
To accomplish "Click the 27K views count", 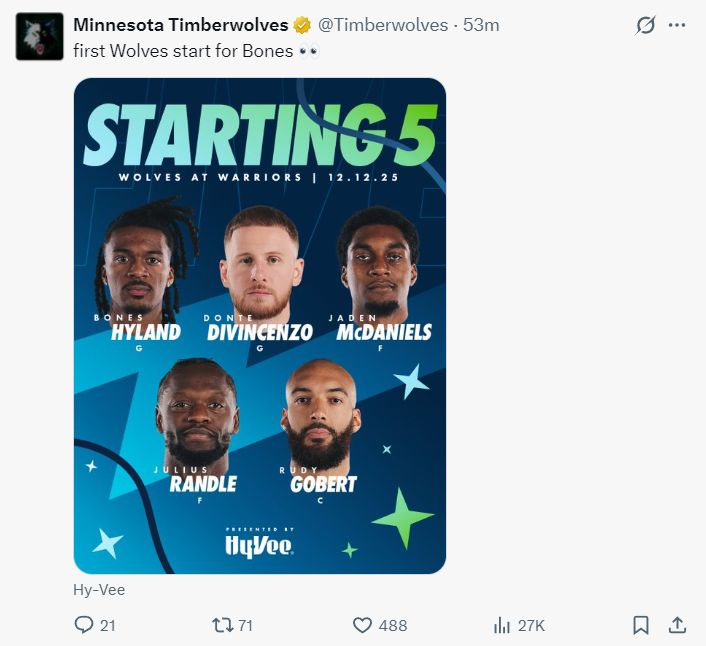I will point(531,625).
